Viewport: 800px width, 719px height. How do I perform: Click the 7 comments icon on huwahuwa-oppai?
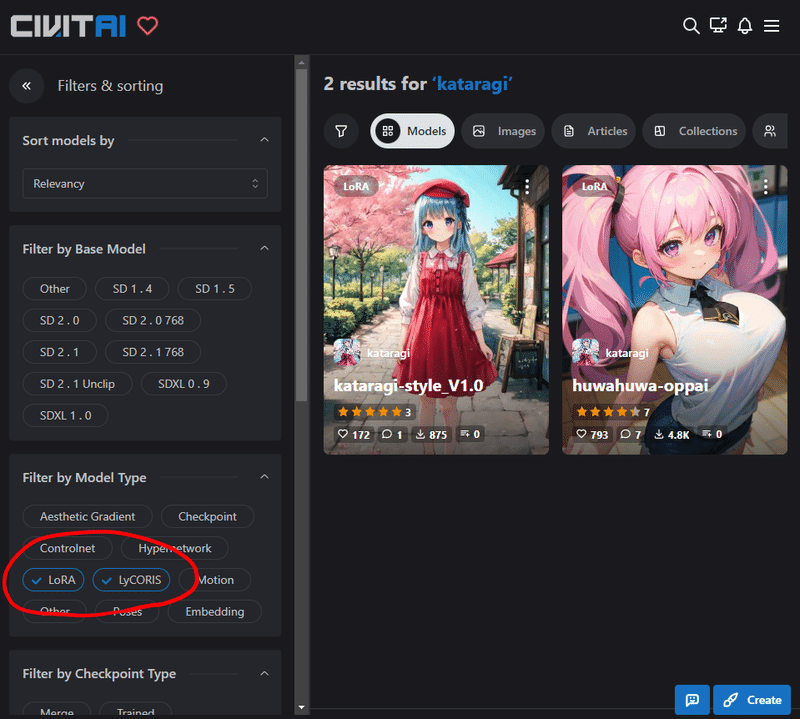point(631,434)
